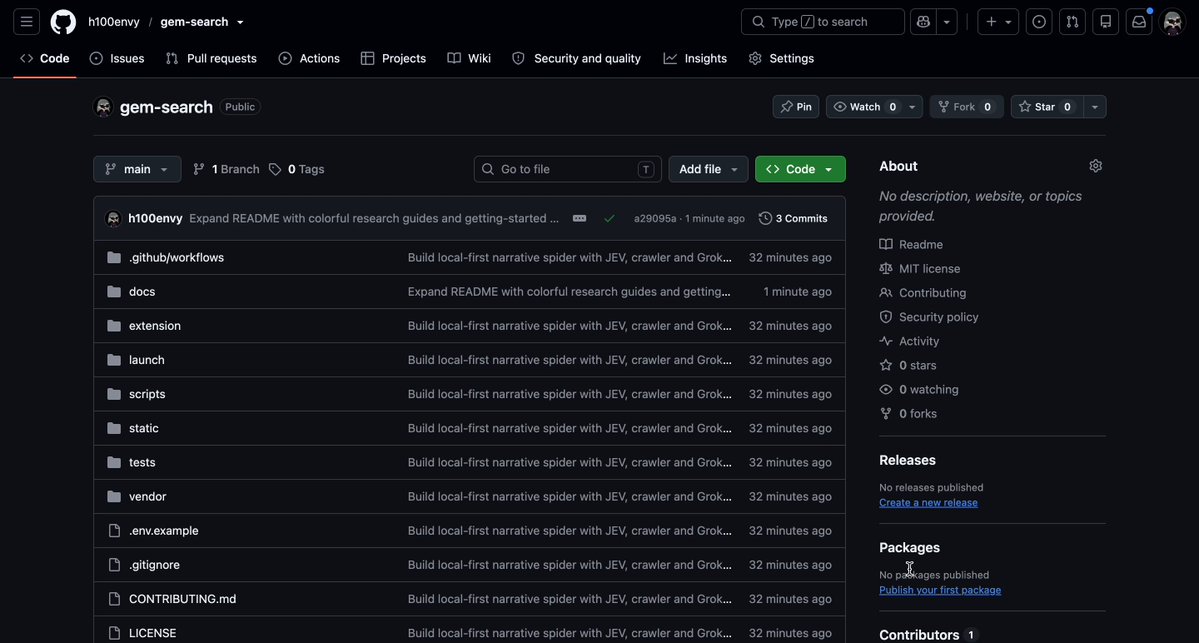Show commit details via the ellipsis icon
This screenshot has height=643, width=1199.
coord(580,219)
